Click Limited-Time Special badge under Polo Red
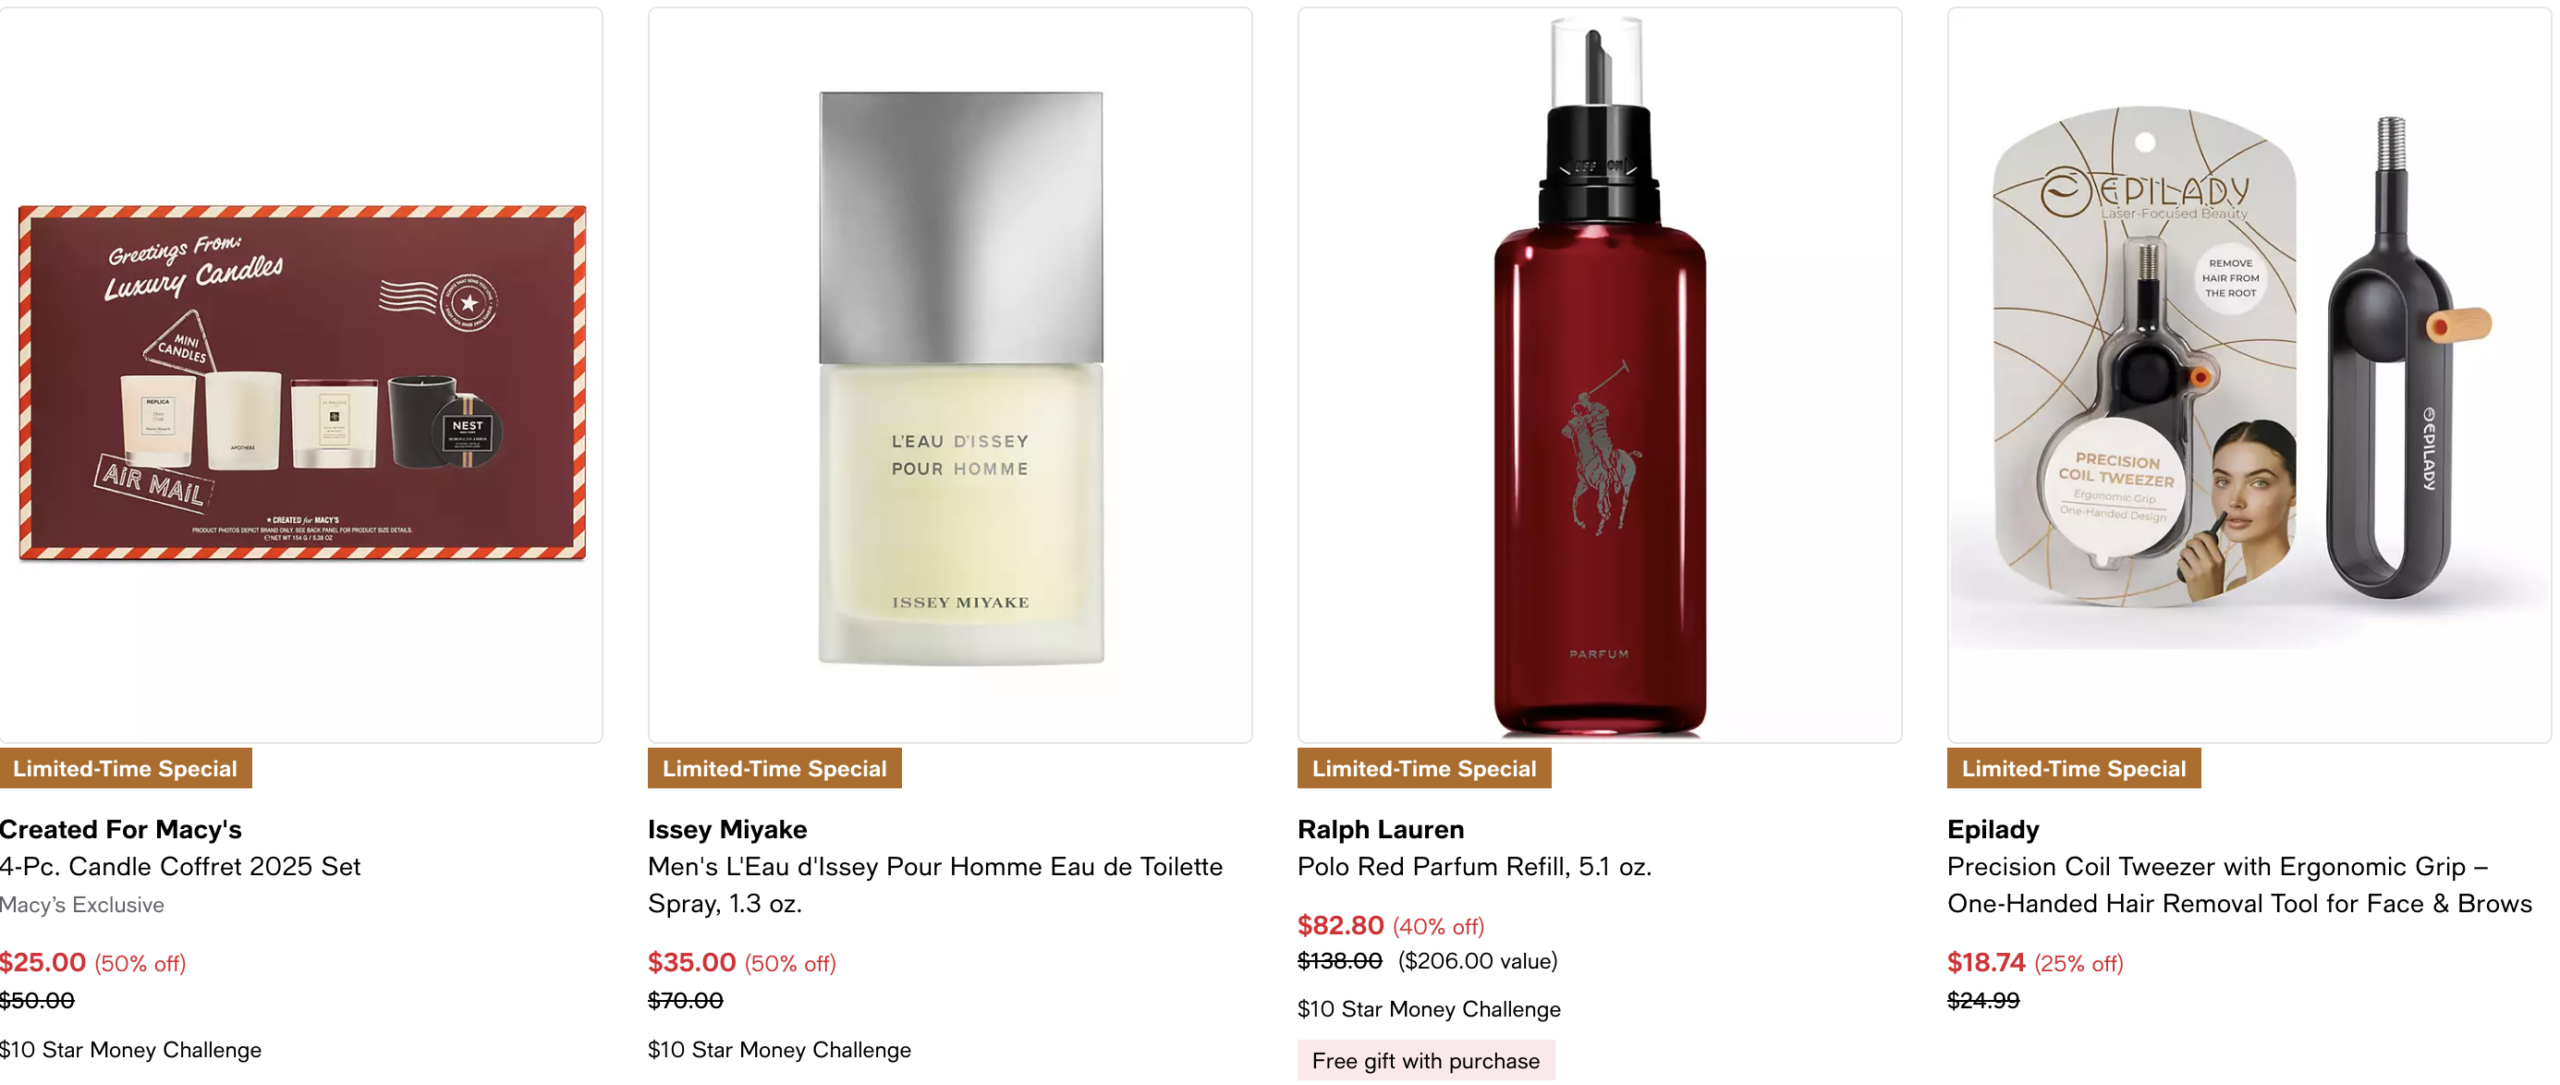 1424,768
